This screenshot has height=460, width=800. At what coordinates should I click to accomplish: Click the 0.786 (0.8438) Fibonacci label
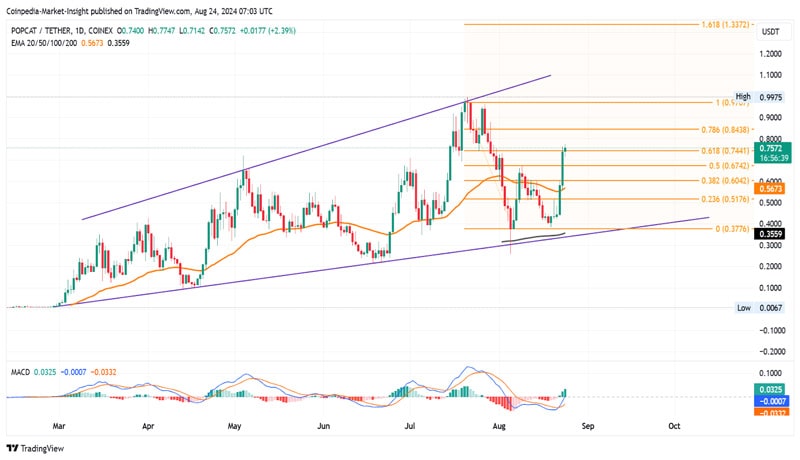pyautogui.click(x=725, y=130)
